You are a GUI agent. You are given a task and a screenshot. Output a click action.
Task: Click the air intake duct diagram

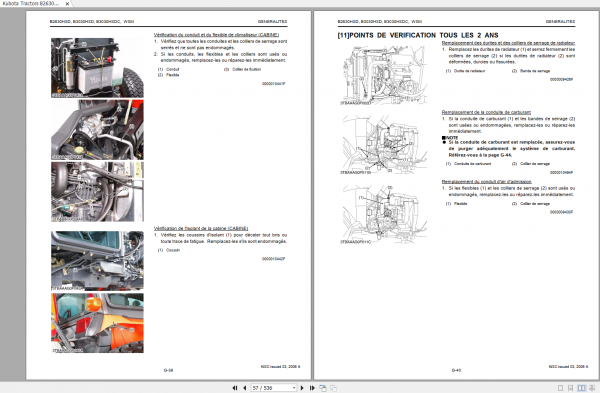coord(383,214)
